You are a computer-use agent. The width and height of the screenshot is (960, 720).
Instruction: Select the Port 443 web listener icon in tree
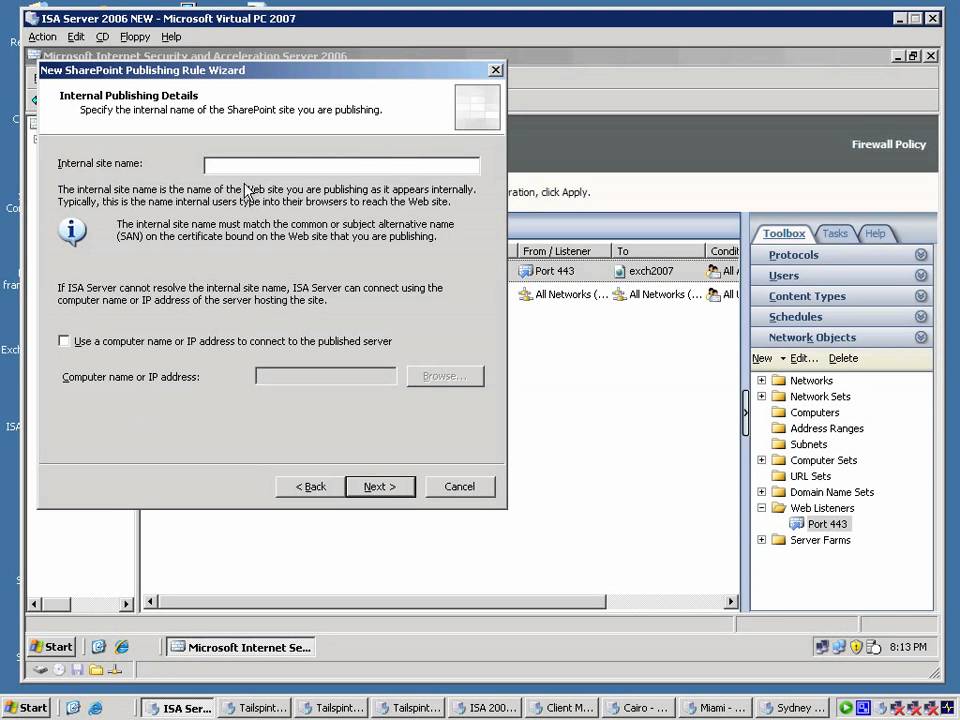[x=797, y=523]
